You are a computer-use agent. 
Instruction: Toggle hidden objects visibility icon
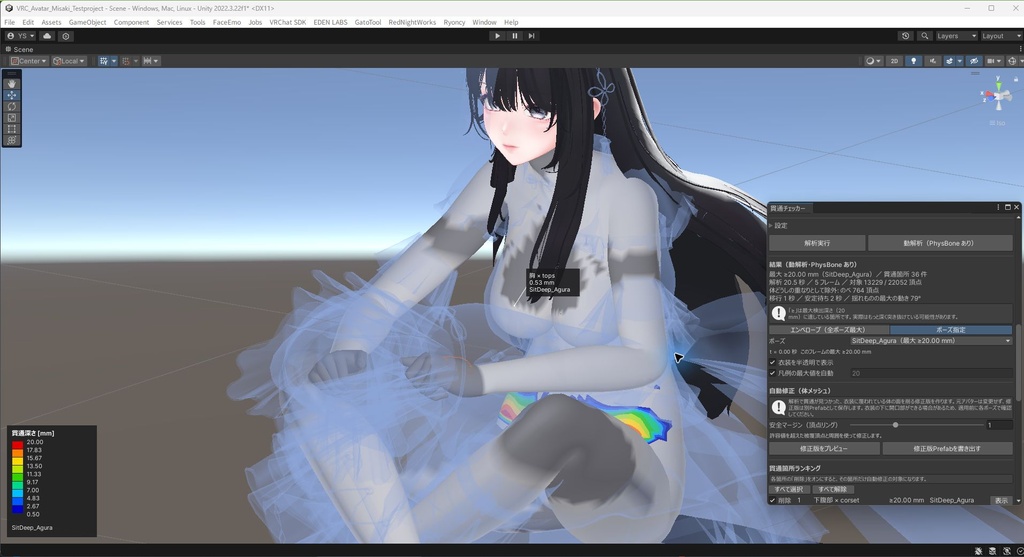tap(973, 61)
